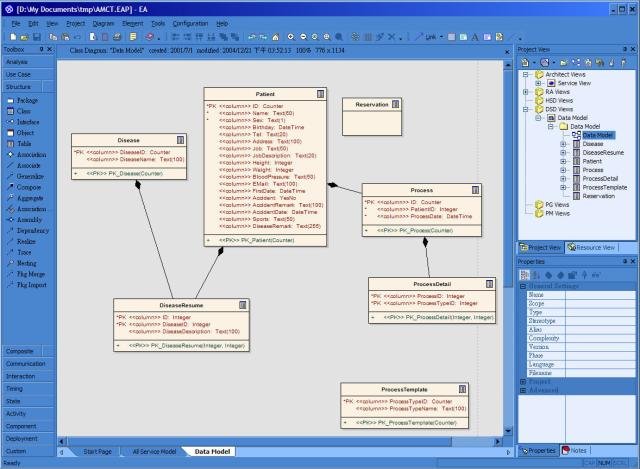The image size is (640, 469).
Task: Click the Delete X toolbar icon
Action: [391, 37]
